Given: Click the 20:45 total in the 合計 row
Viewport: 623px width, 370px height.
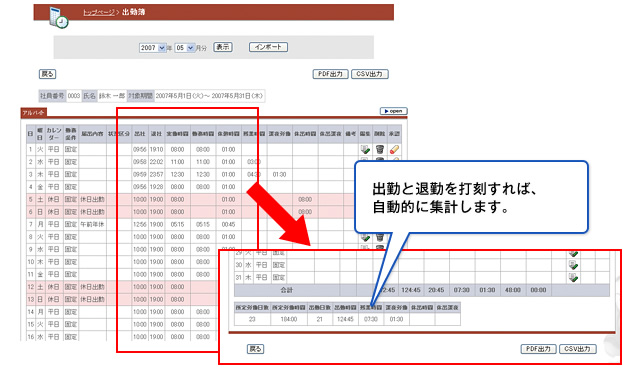Looking at the screenshot, I should 436,290.
